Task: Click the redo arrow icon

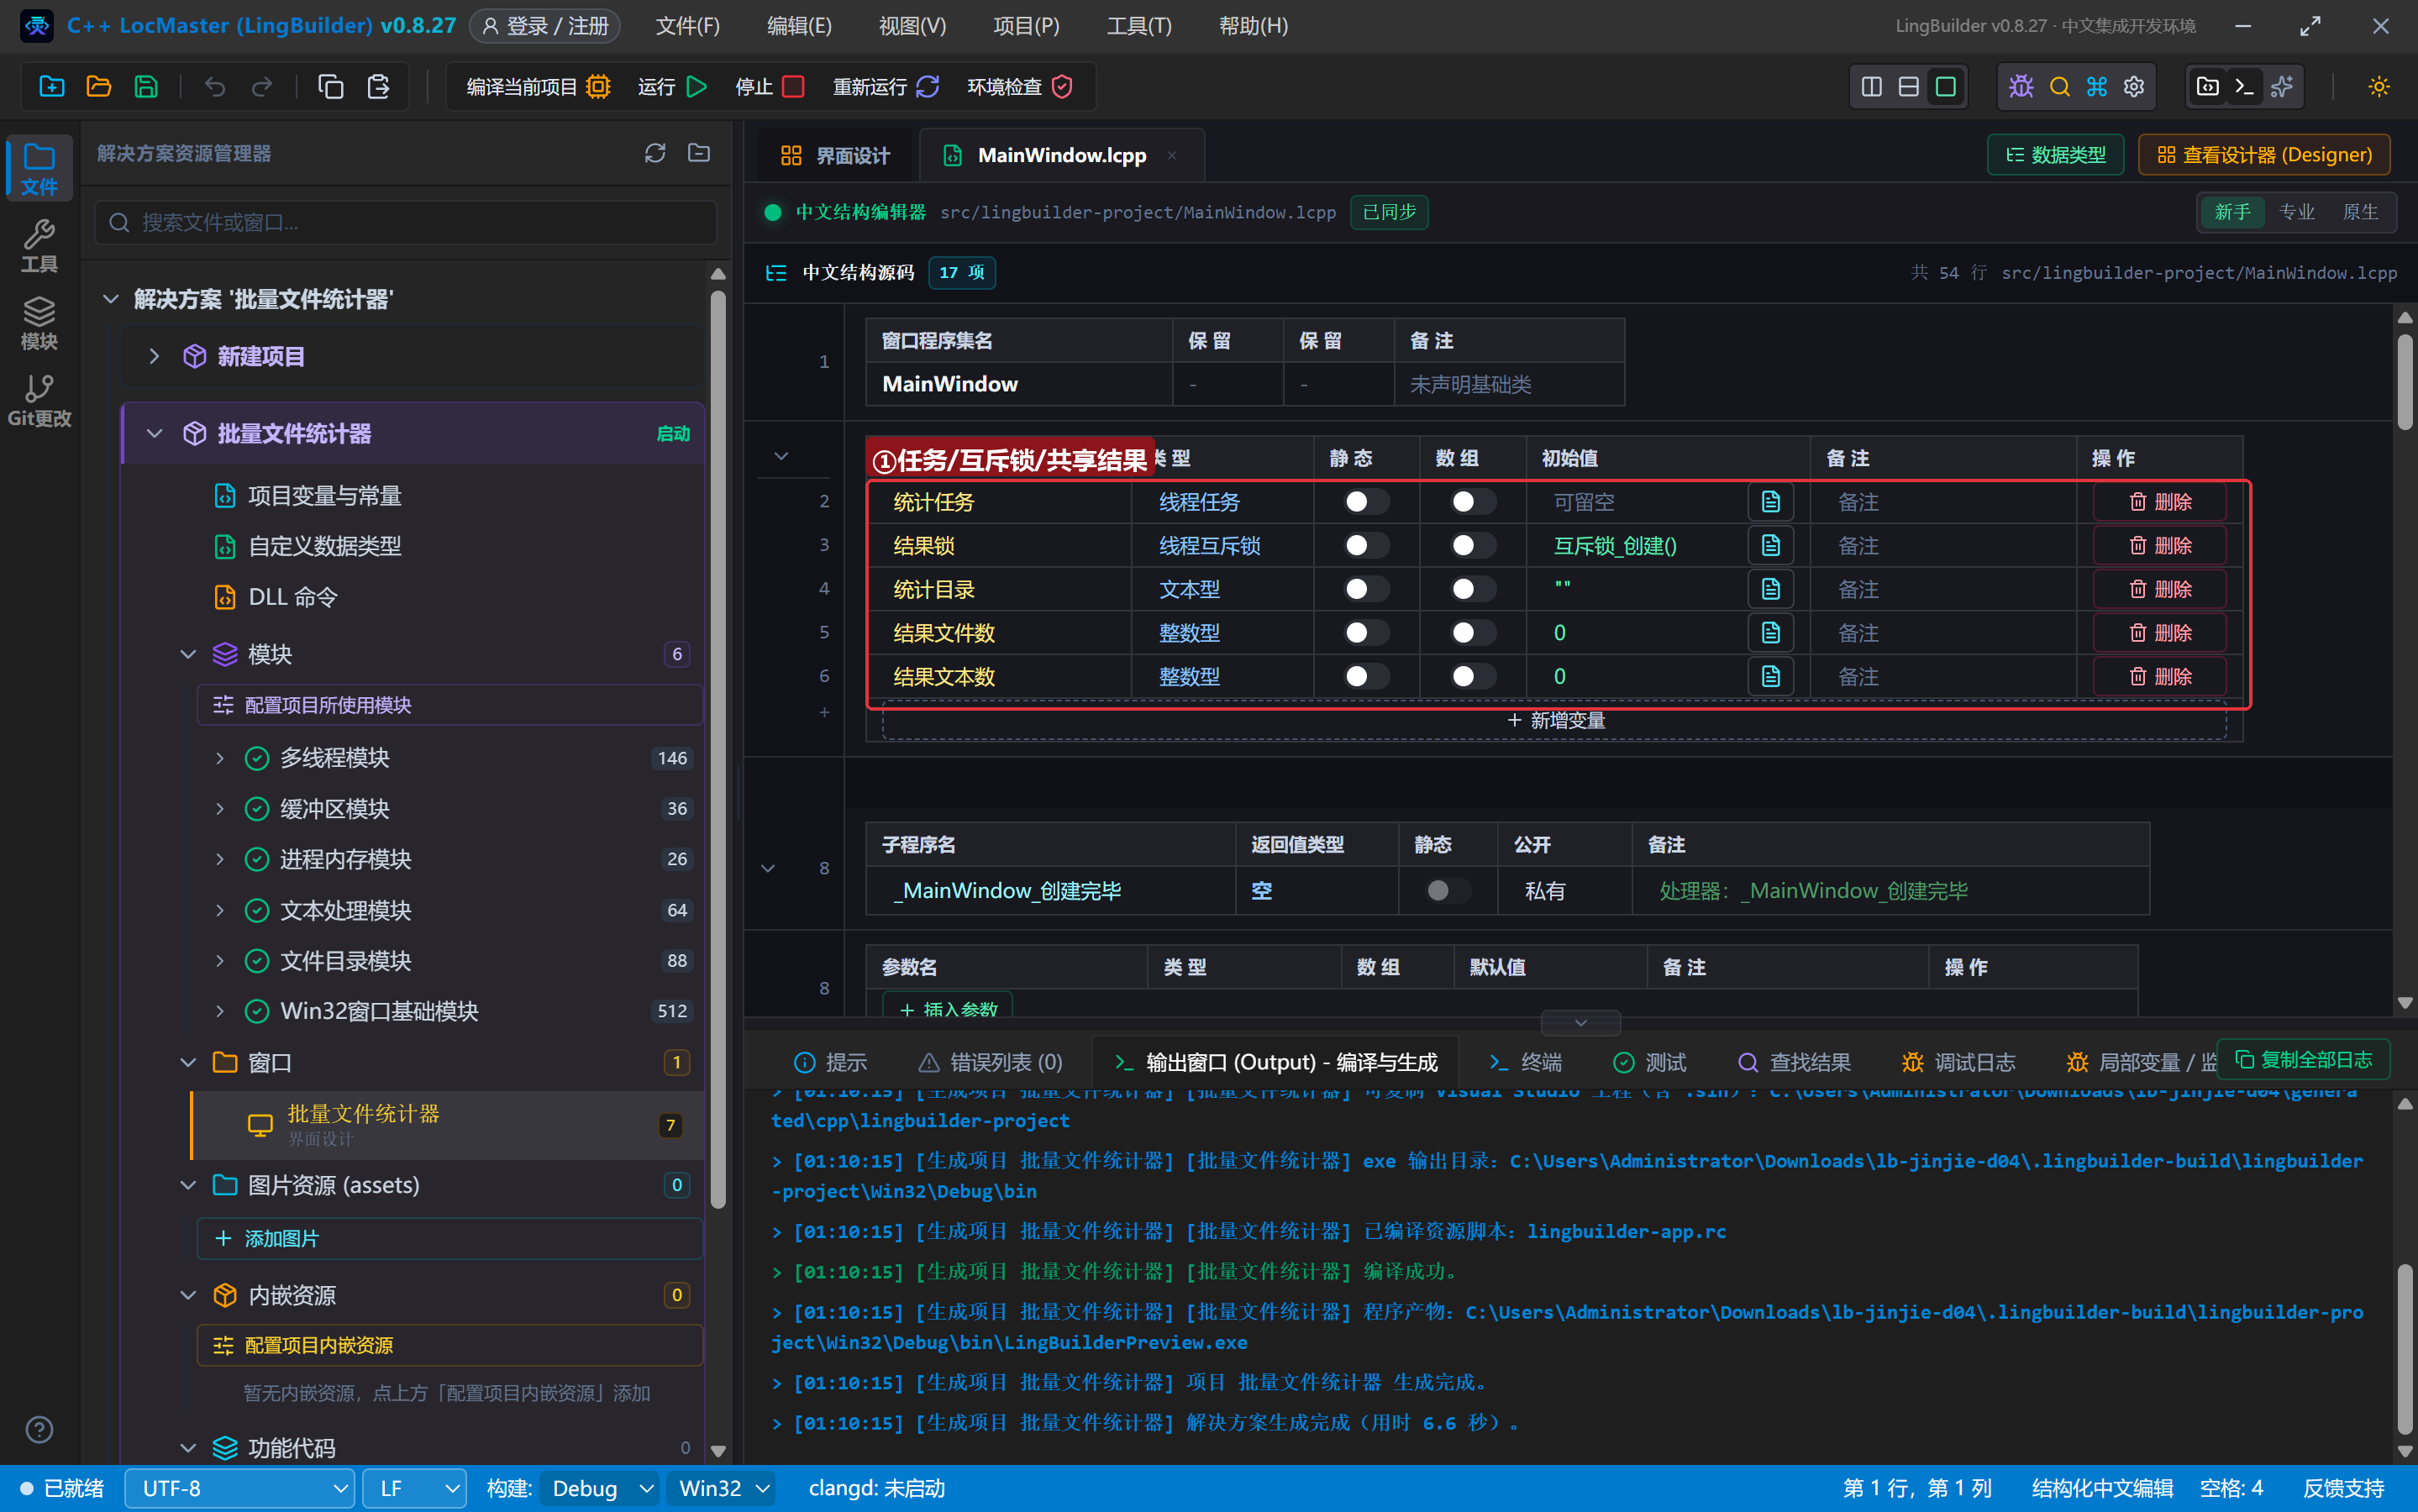Action: pyautogui.click(x=262, y=87)
